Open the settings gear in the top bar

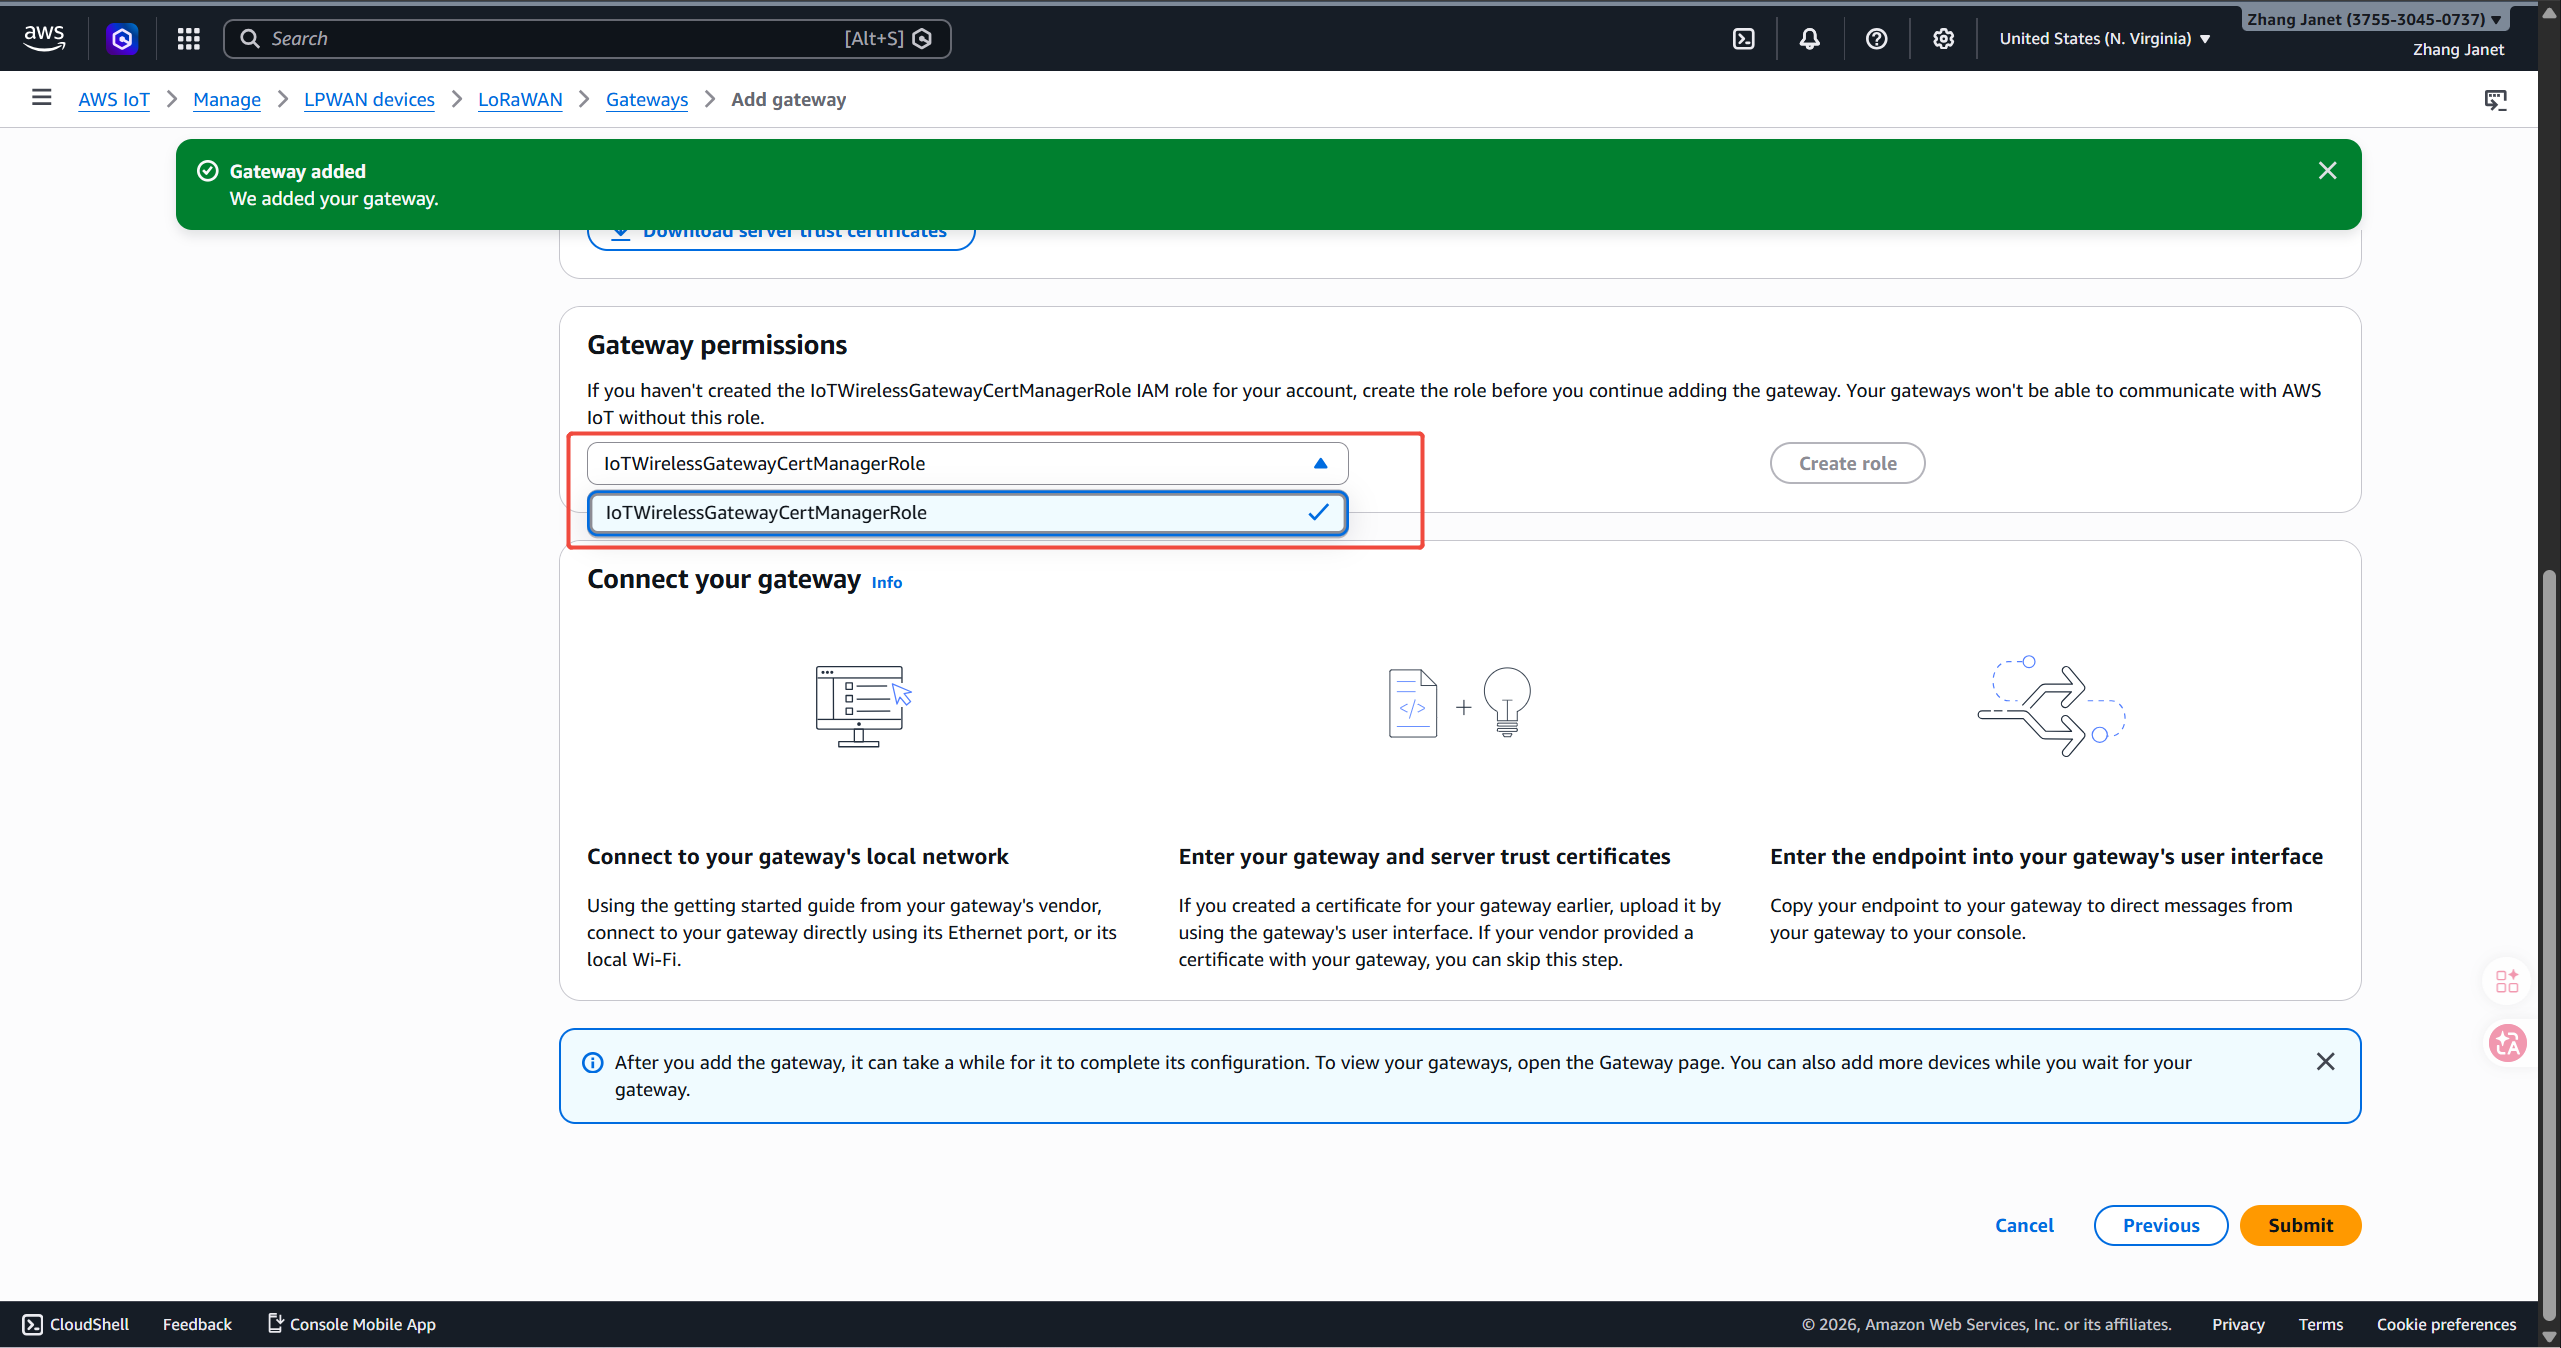pos(1942,39)
